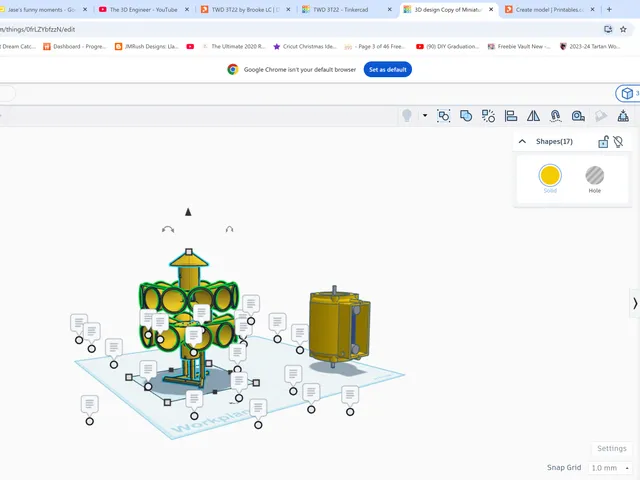Select the Mirror tool

click(x=533, y=116)
